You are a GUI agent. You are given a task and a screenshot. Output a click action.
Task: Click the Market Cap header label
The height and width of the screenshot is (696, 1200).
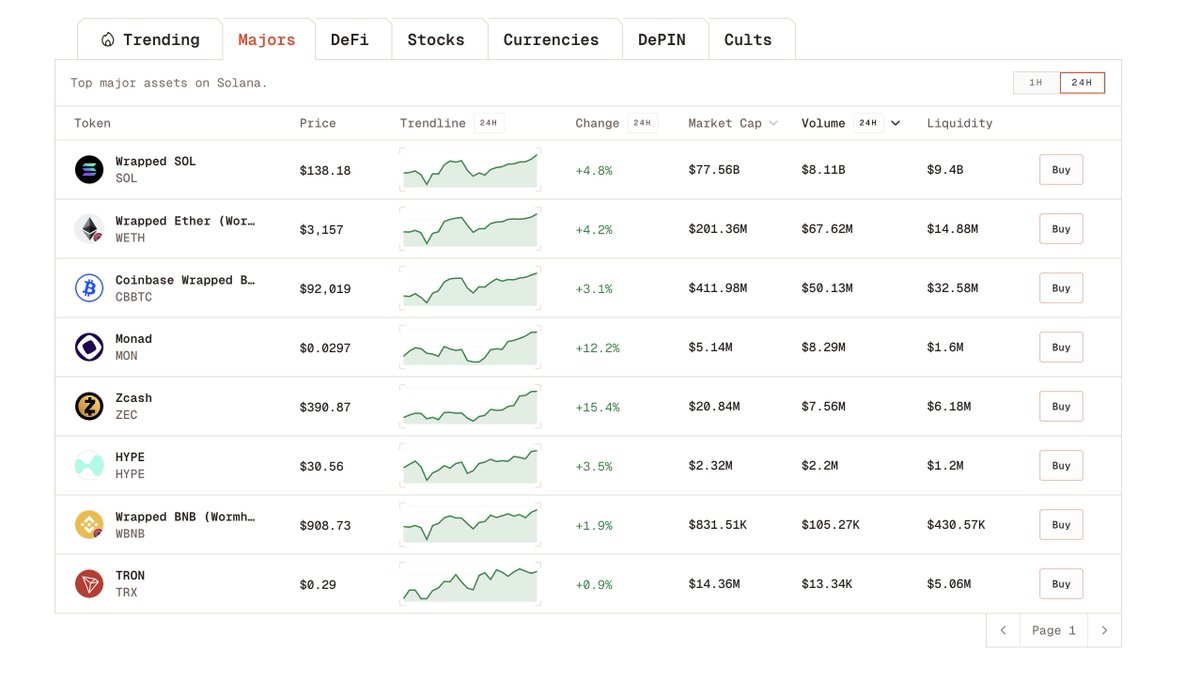point(725,123)
